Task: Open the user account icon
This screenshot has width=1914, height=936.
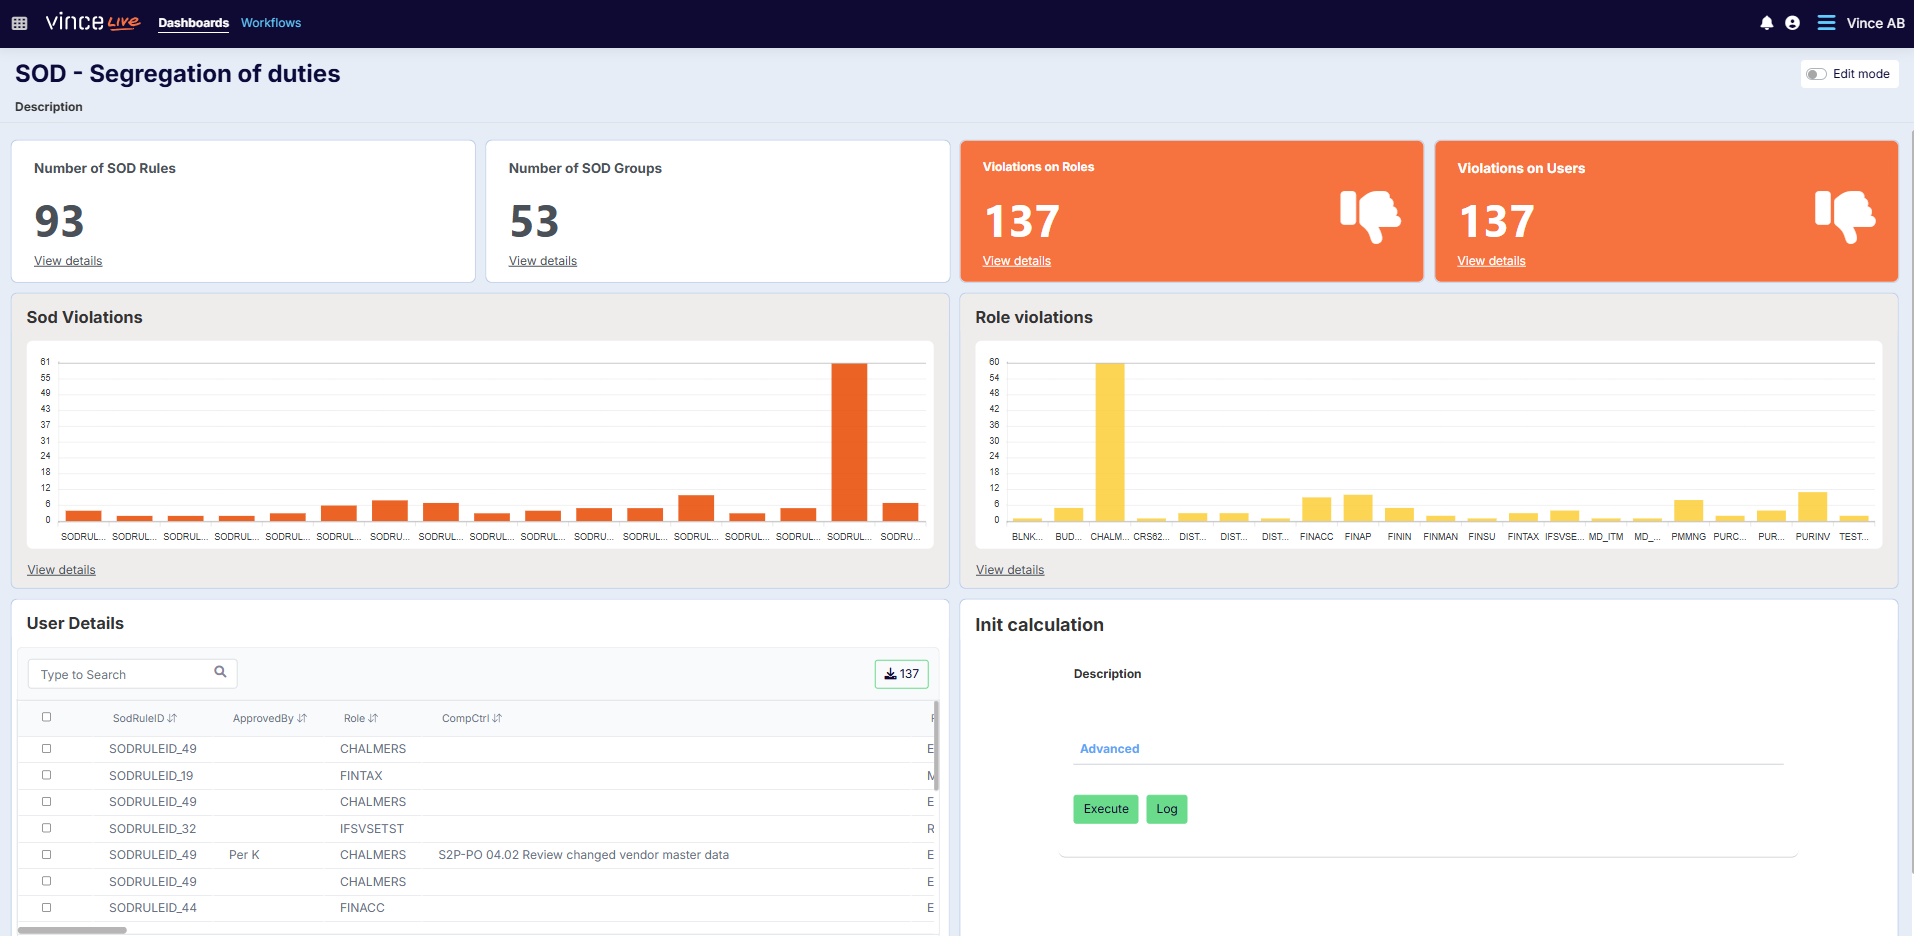Action: [x=1792, y=23]
